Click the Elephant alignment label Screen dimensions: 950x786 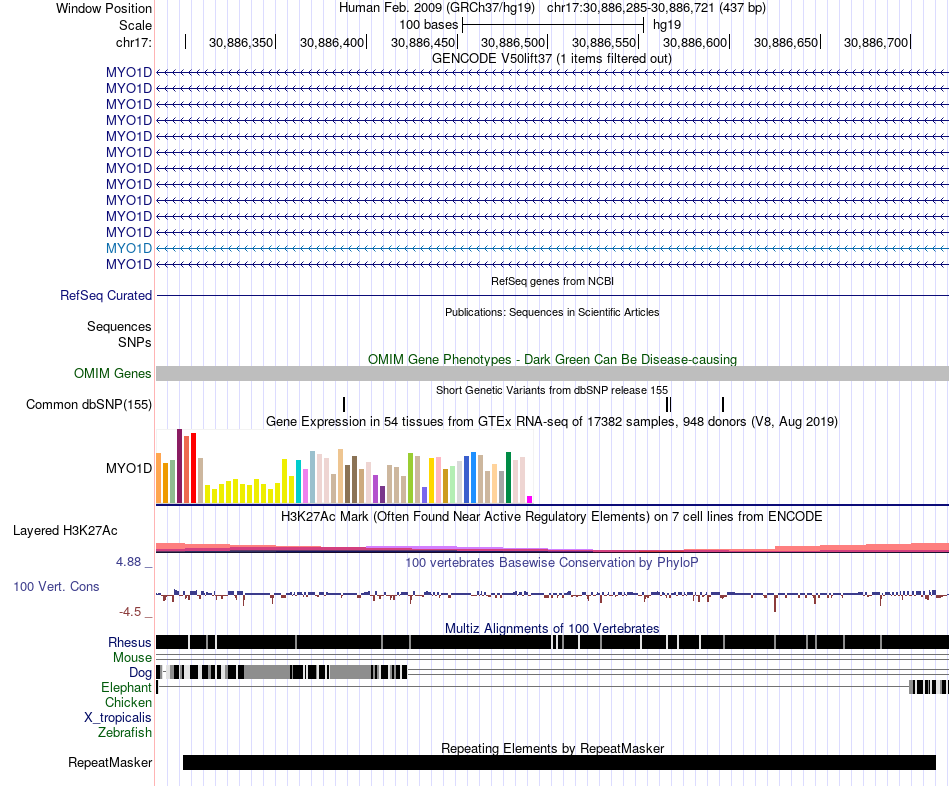point(126,688)
